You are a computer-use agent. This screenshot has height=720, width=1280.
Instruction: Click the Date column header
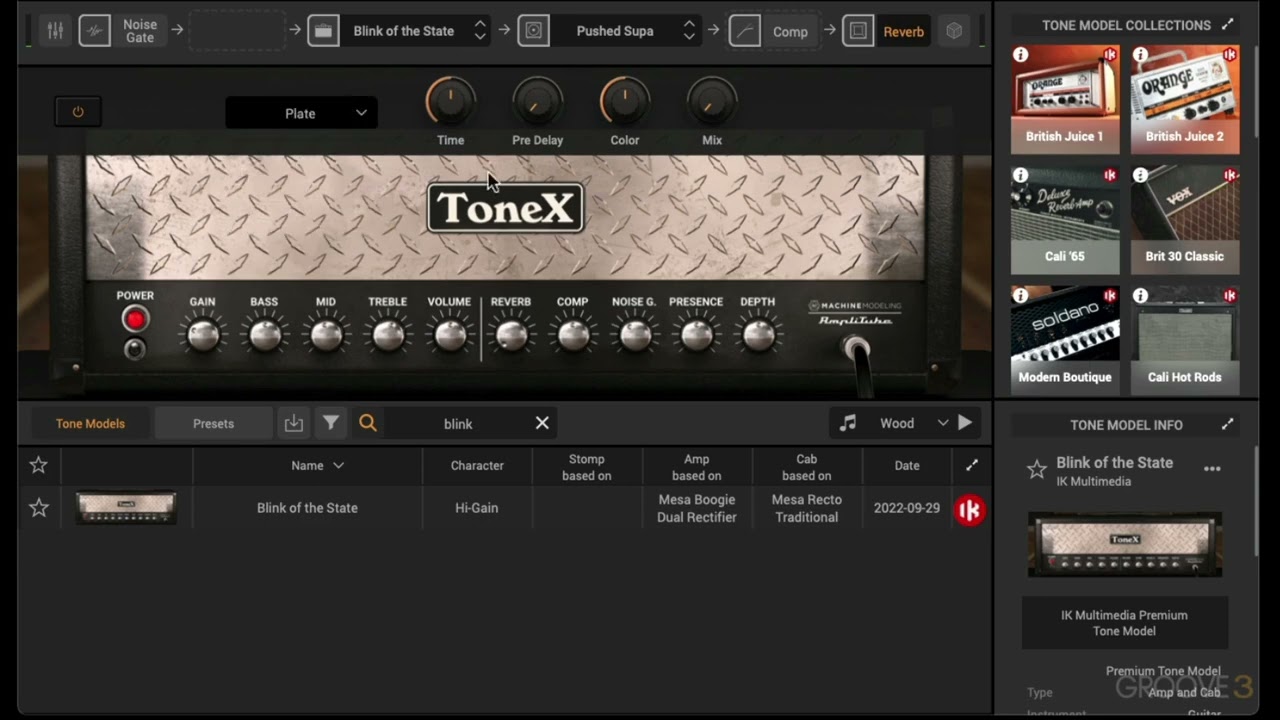point(907,465)
